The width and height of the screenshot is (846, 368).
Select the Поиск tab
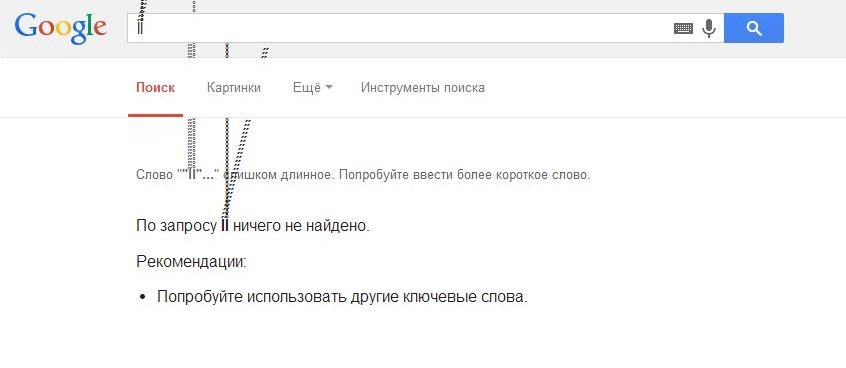tap(155, 87)
